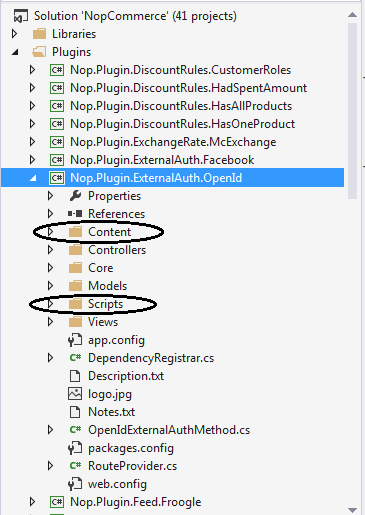Expand the Properties node

[x=50, y=196]
